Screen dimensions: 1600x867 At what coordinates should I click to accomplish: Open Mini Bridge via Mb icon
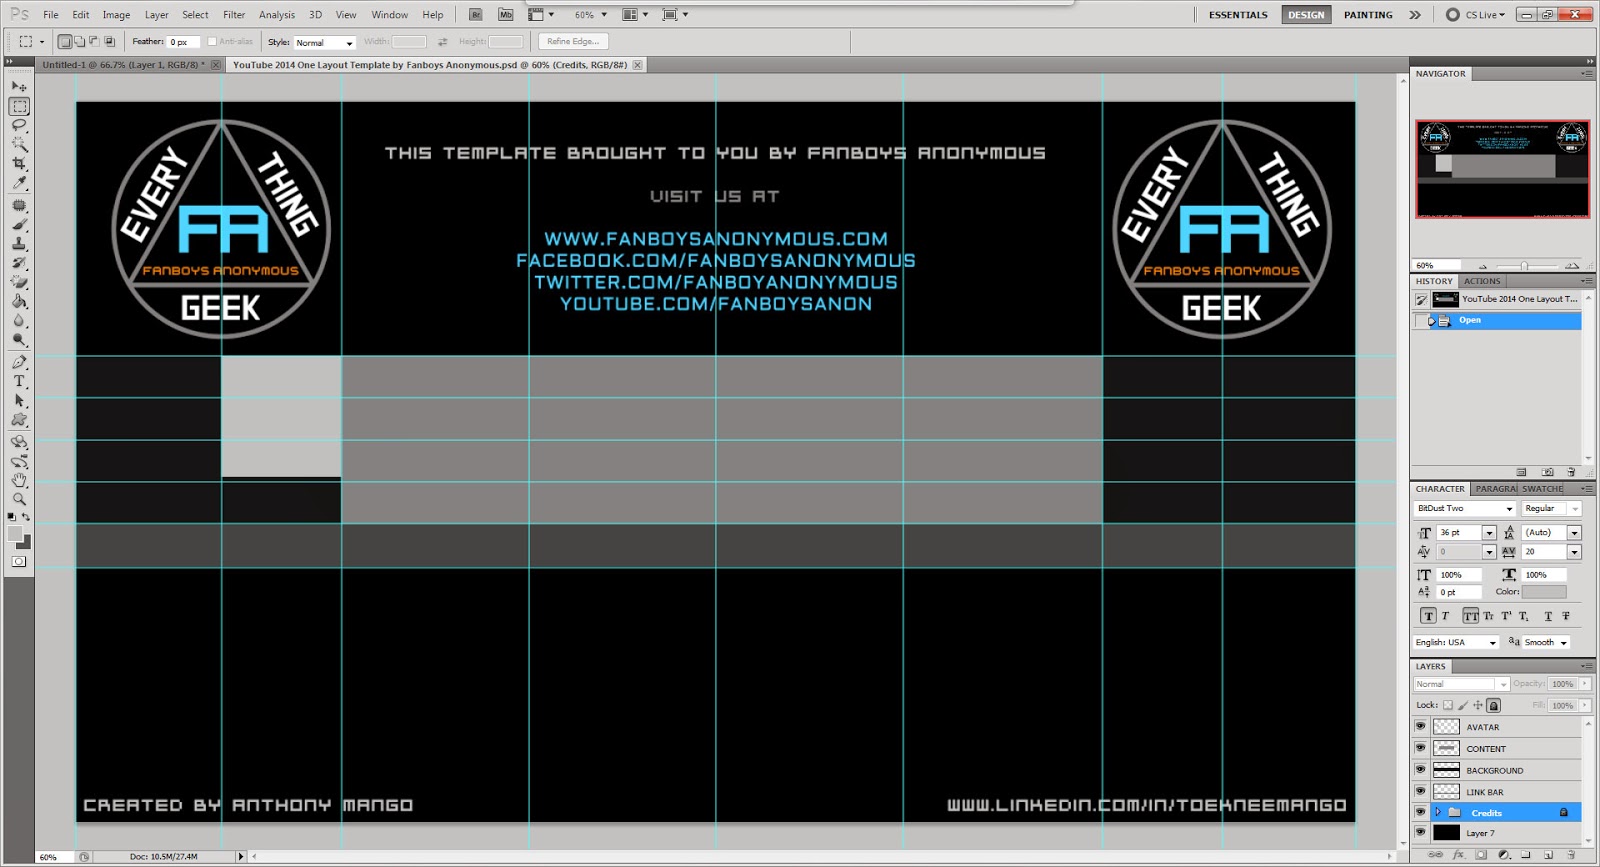(505, 15)
